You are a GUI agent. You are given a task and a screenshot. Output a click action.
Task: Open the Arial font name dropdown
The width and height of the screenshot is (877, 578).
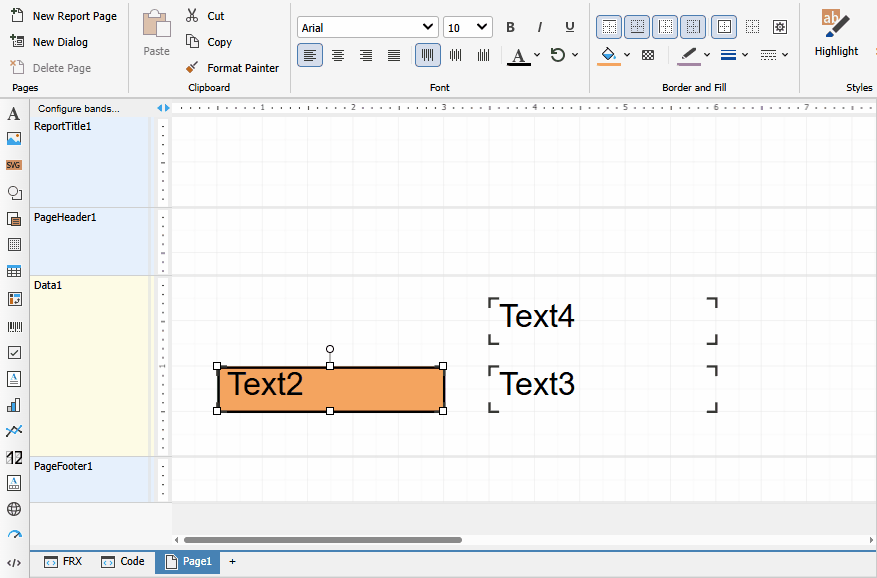pyautogui.click(x=367, y=27)
